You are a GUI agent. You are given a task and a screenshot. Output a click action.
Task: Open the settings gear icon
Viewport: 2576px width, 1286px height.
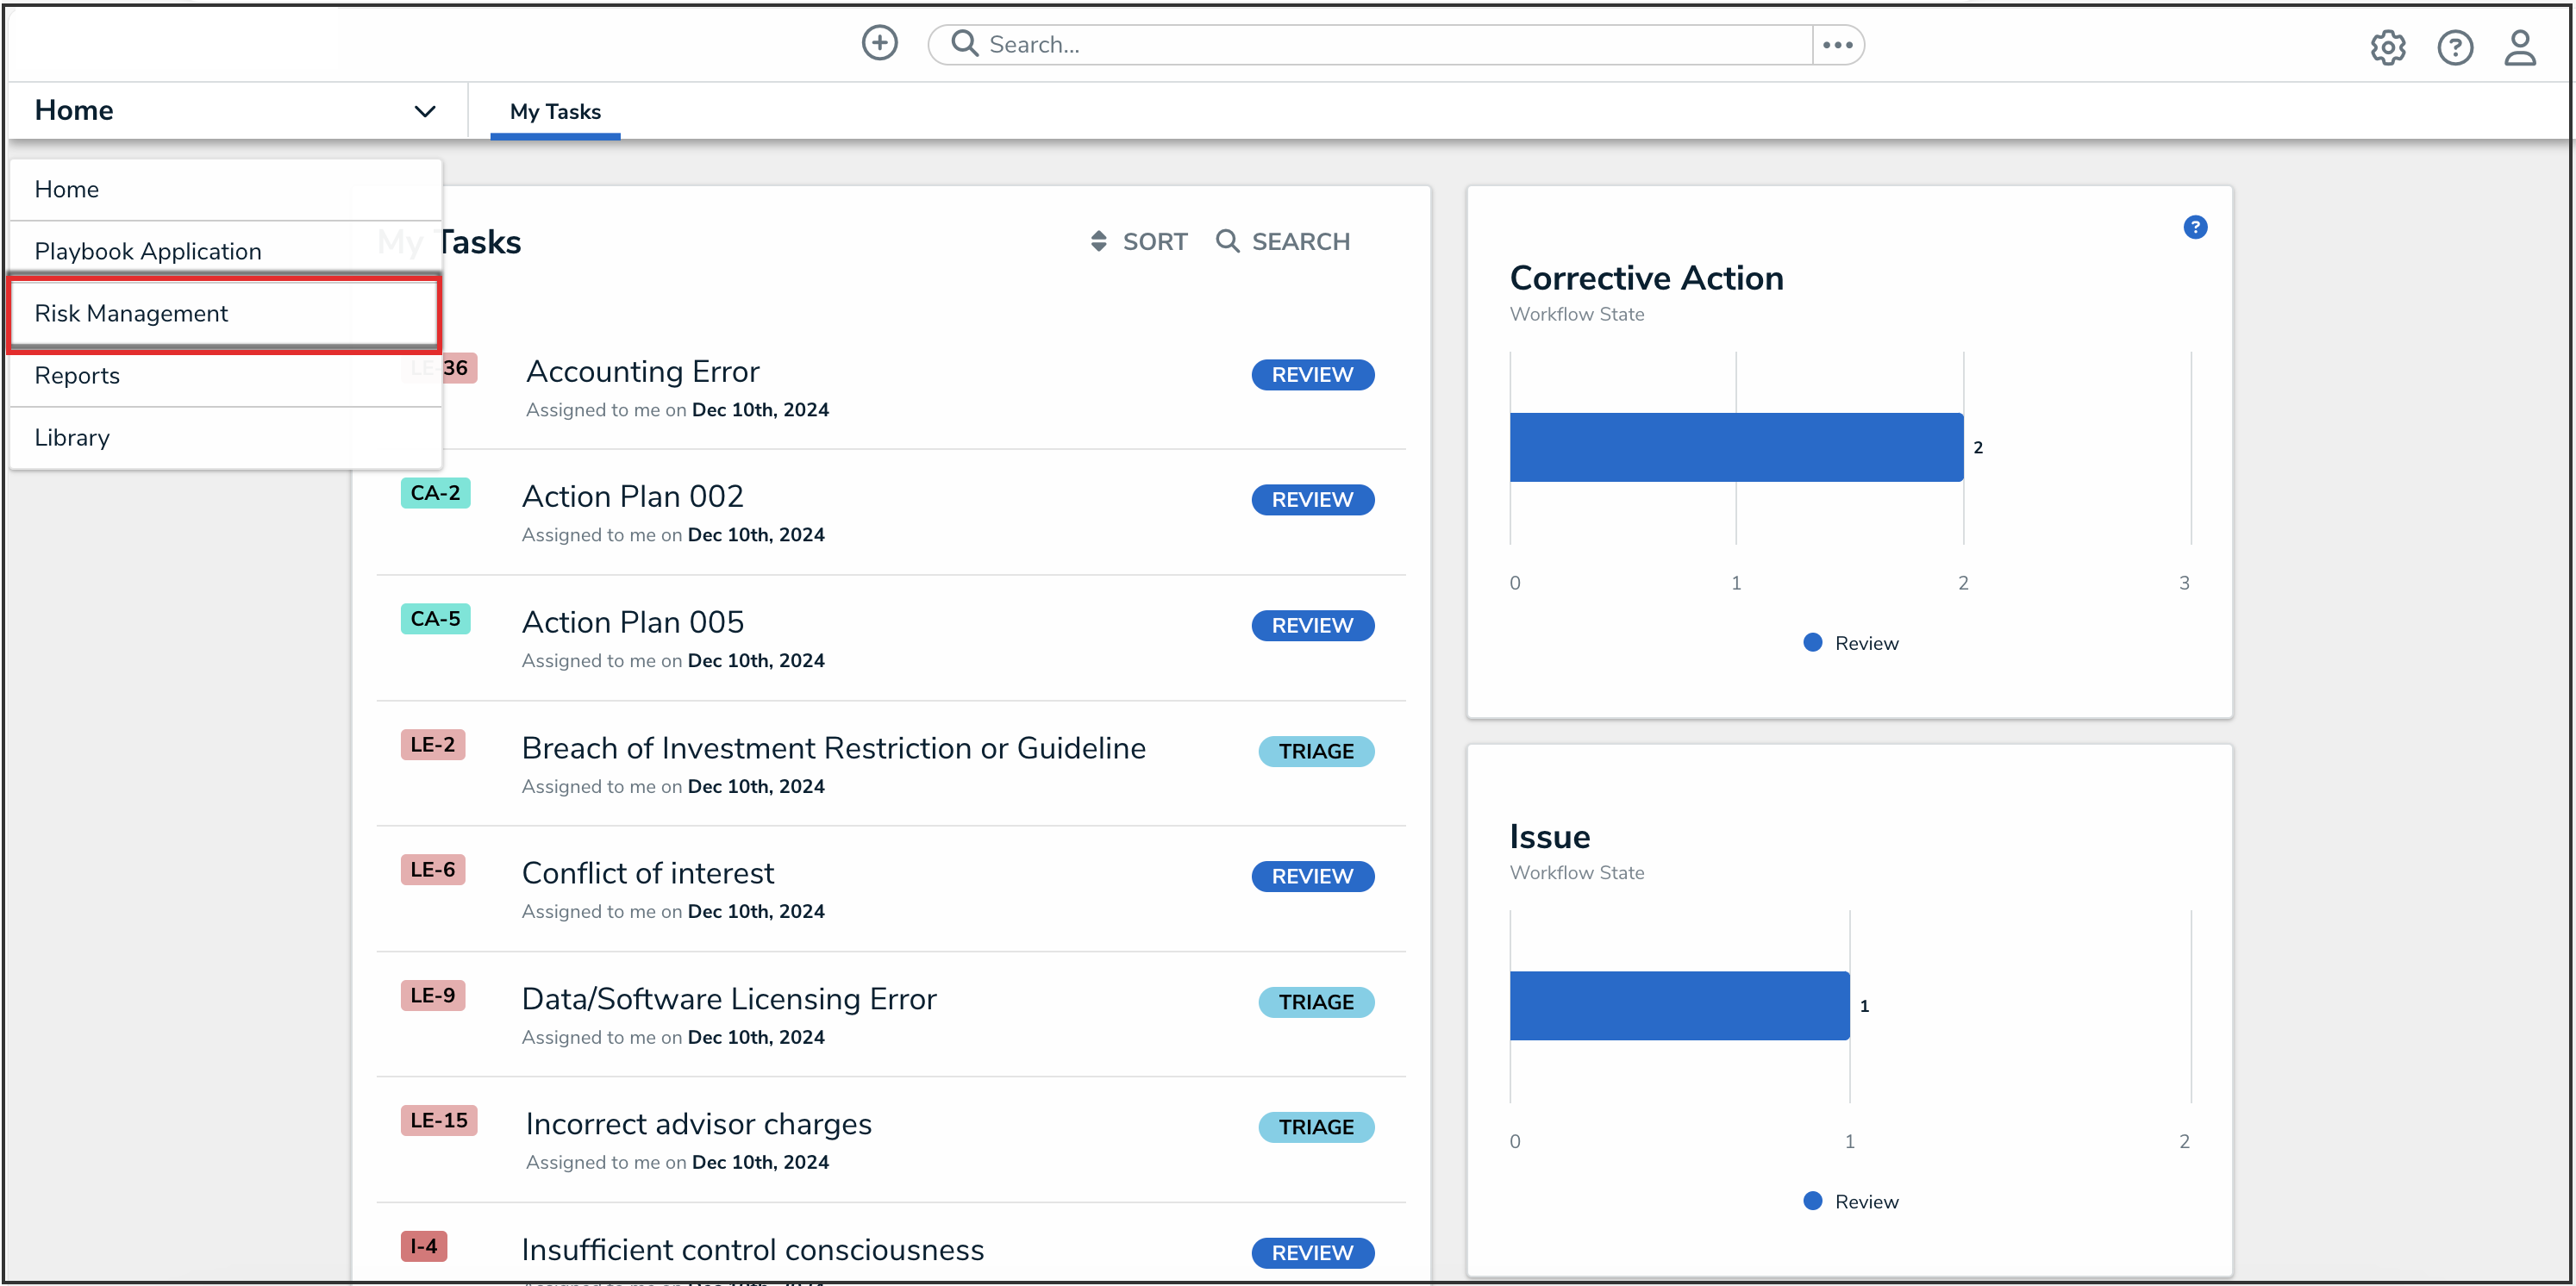click(x=2387, y=47)
